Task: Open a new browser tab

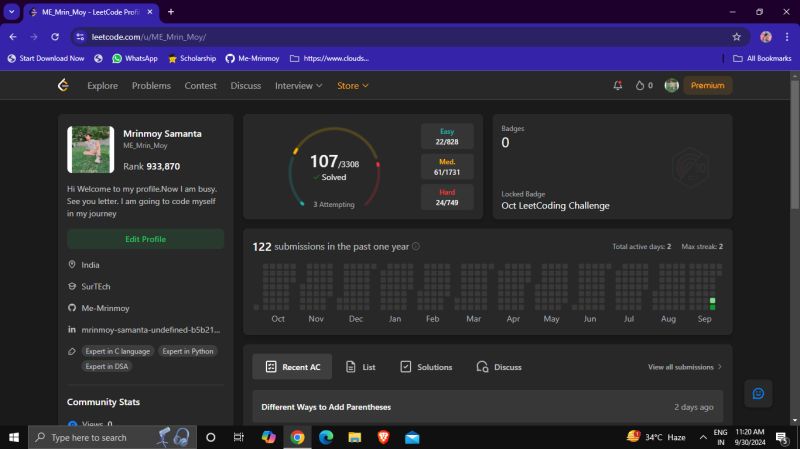Action: (x=171, y=12)
